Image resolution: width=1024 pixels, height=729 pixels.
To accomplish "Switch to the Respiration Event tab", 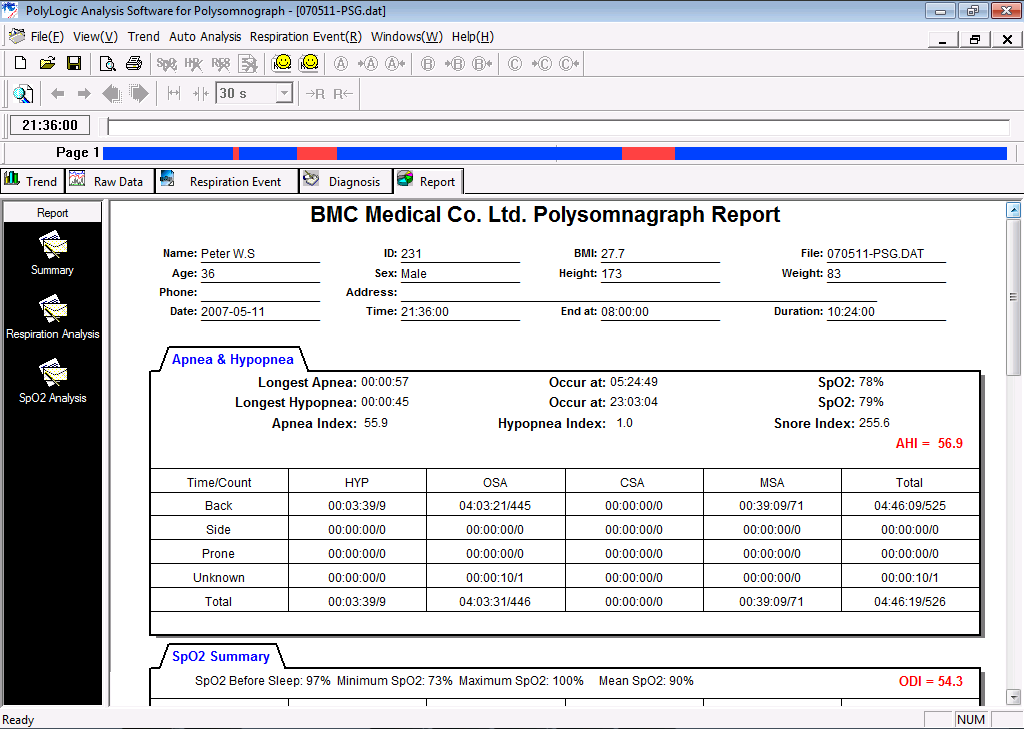I will point(227,181).
